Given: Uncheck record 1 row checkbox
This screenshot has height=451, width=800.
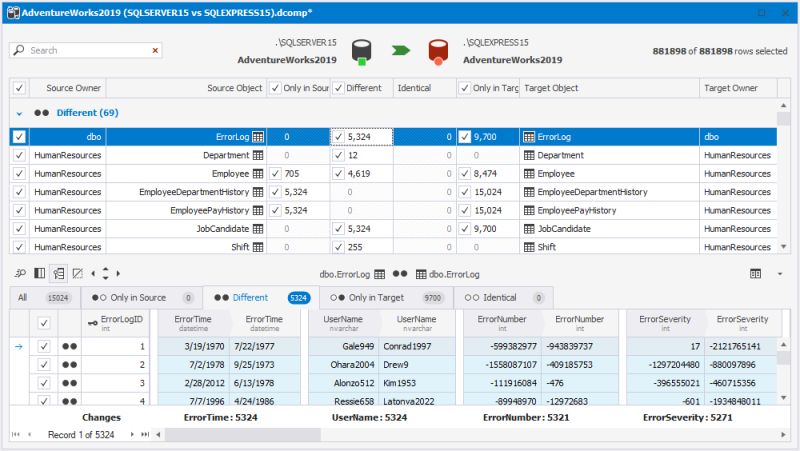Looking at the screenshot, I should (x=44, y=346).
